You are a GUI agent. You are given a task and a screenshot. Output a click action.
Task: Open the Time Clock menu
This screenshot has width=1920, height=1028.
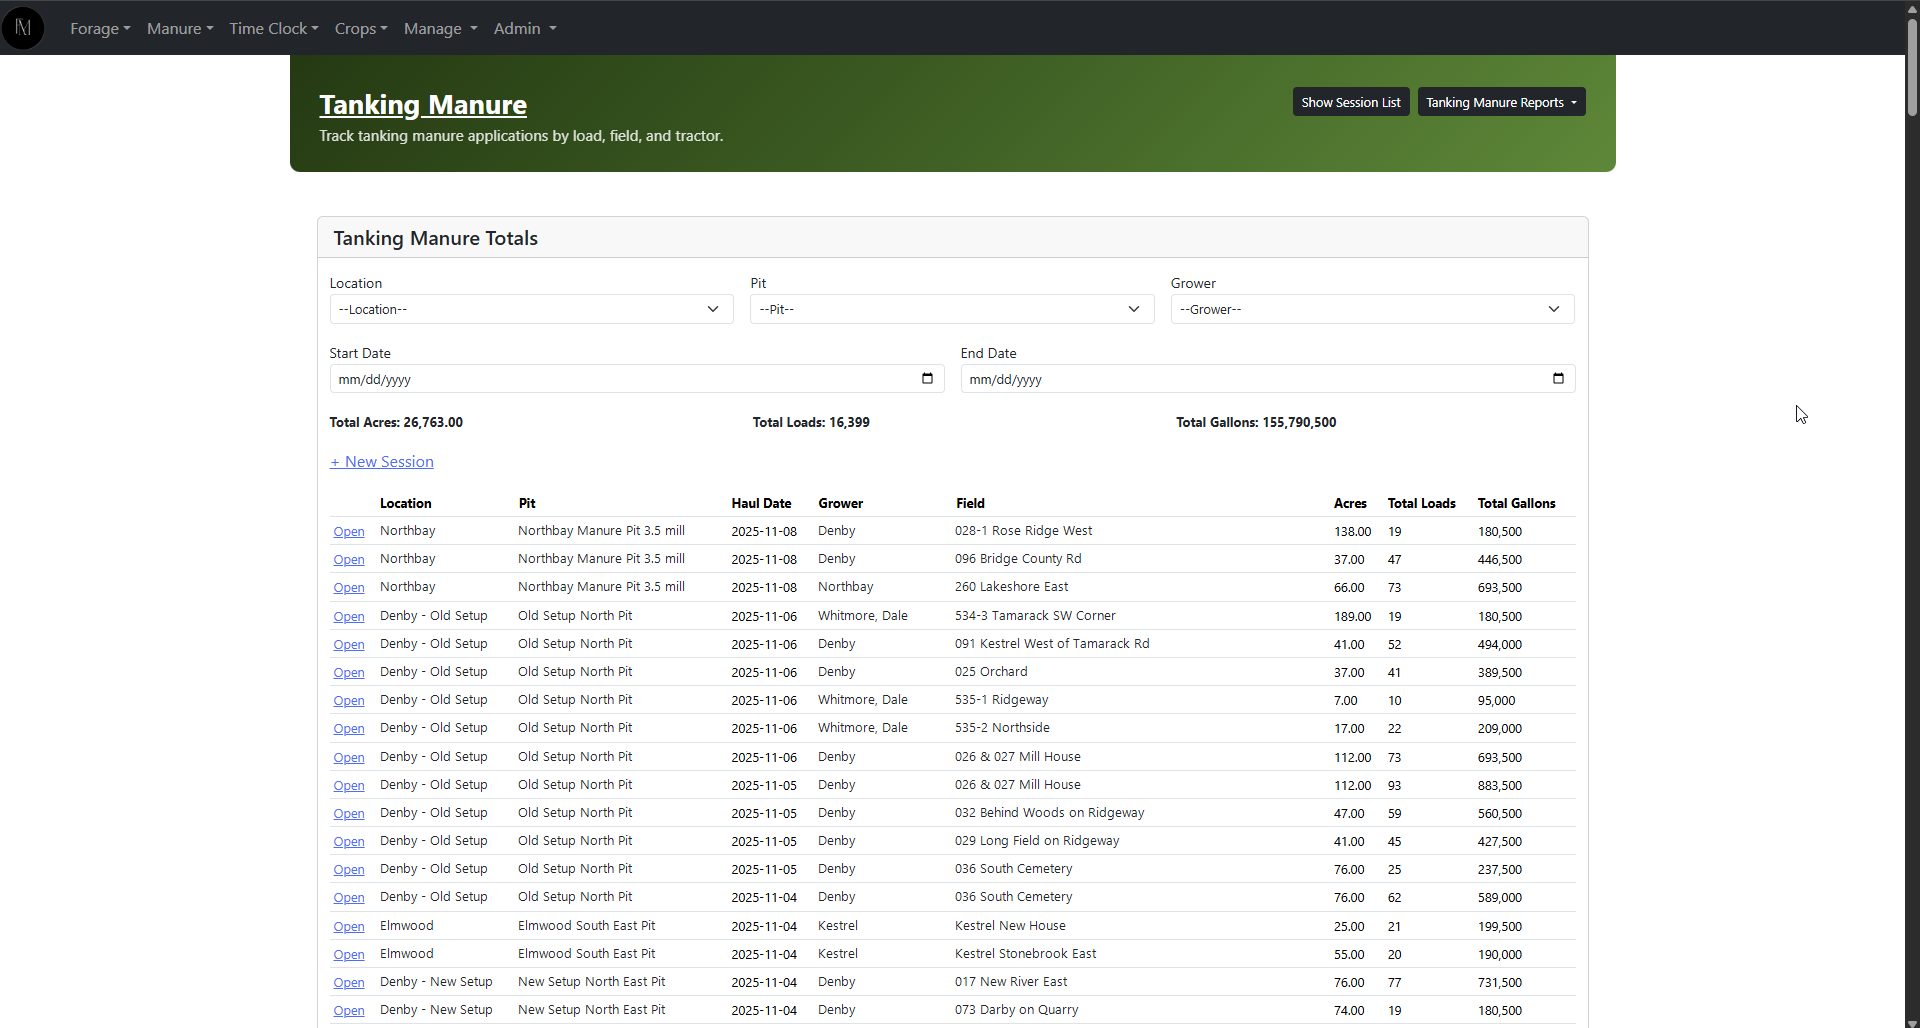click(274, 28)
